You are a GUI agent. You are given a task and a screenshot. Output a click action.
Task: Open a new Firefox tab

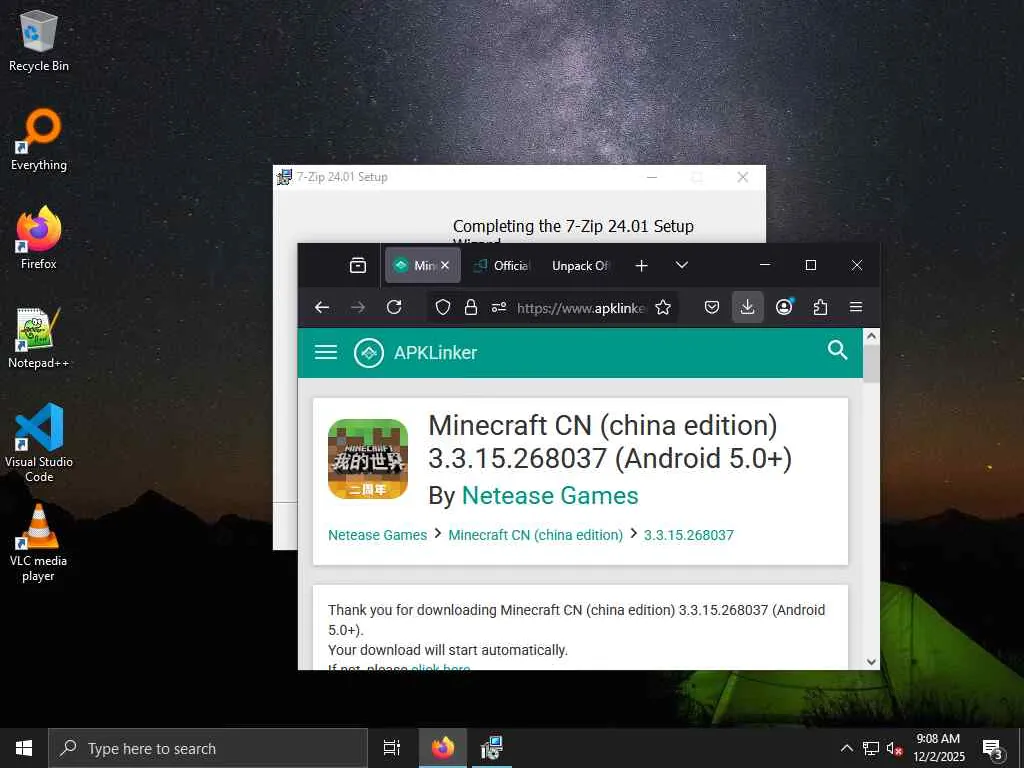(x=641, y=265)
